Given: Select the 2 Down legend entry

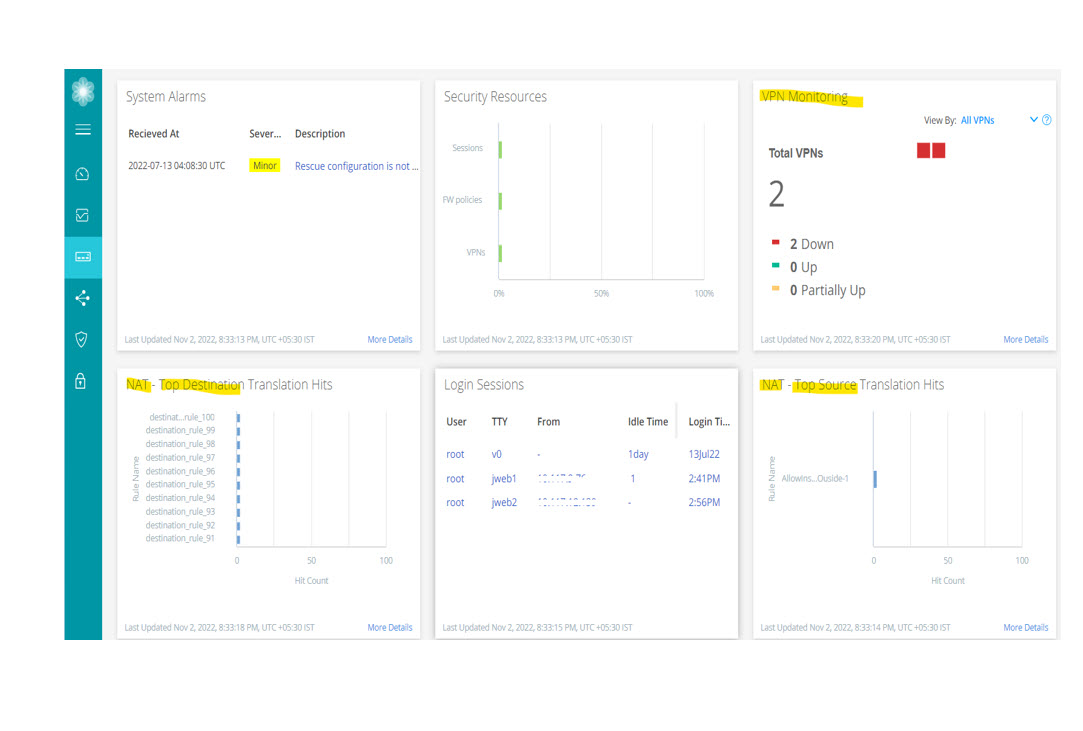Looking at the screenshot, I should [803, 244].
